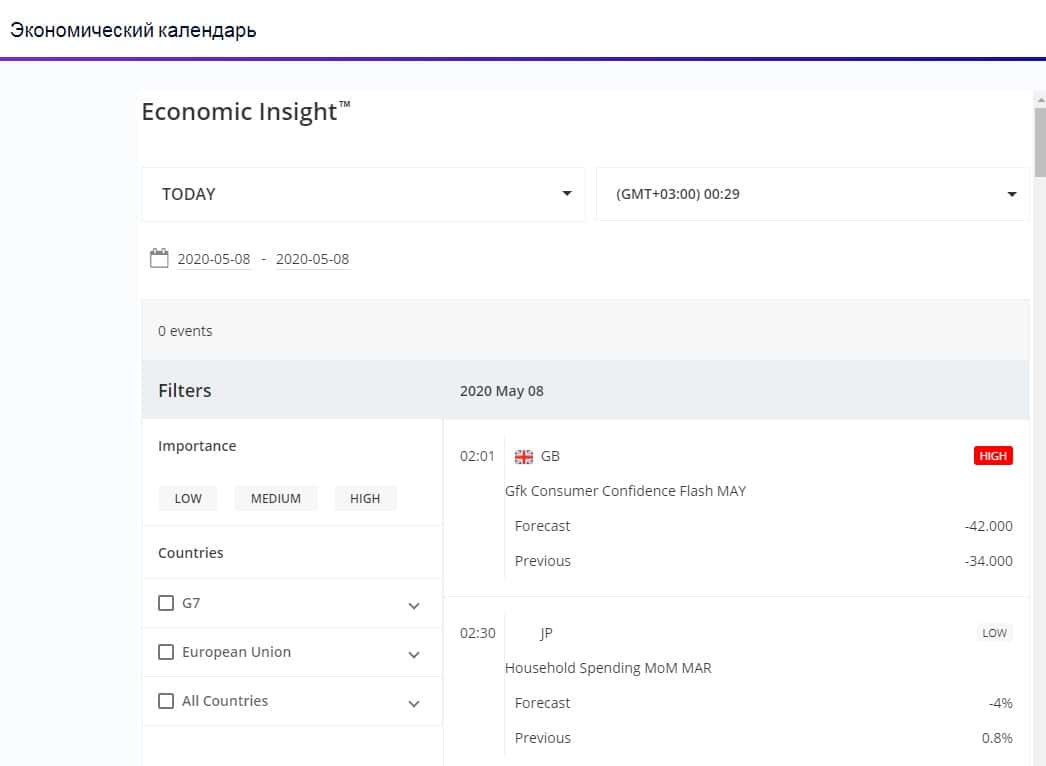Image resolution: width=1046 pixels, height=766 pixels.
Task: Open Gfk Consumer Confidence Flash MAY event
Action: (625, 491)
